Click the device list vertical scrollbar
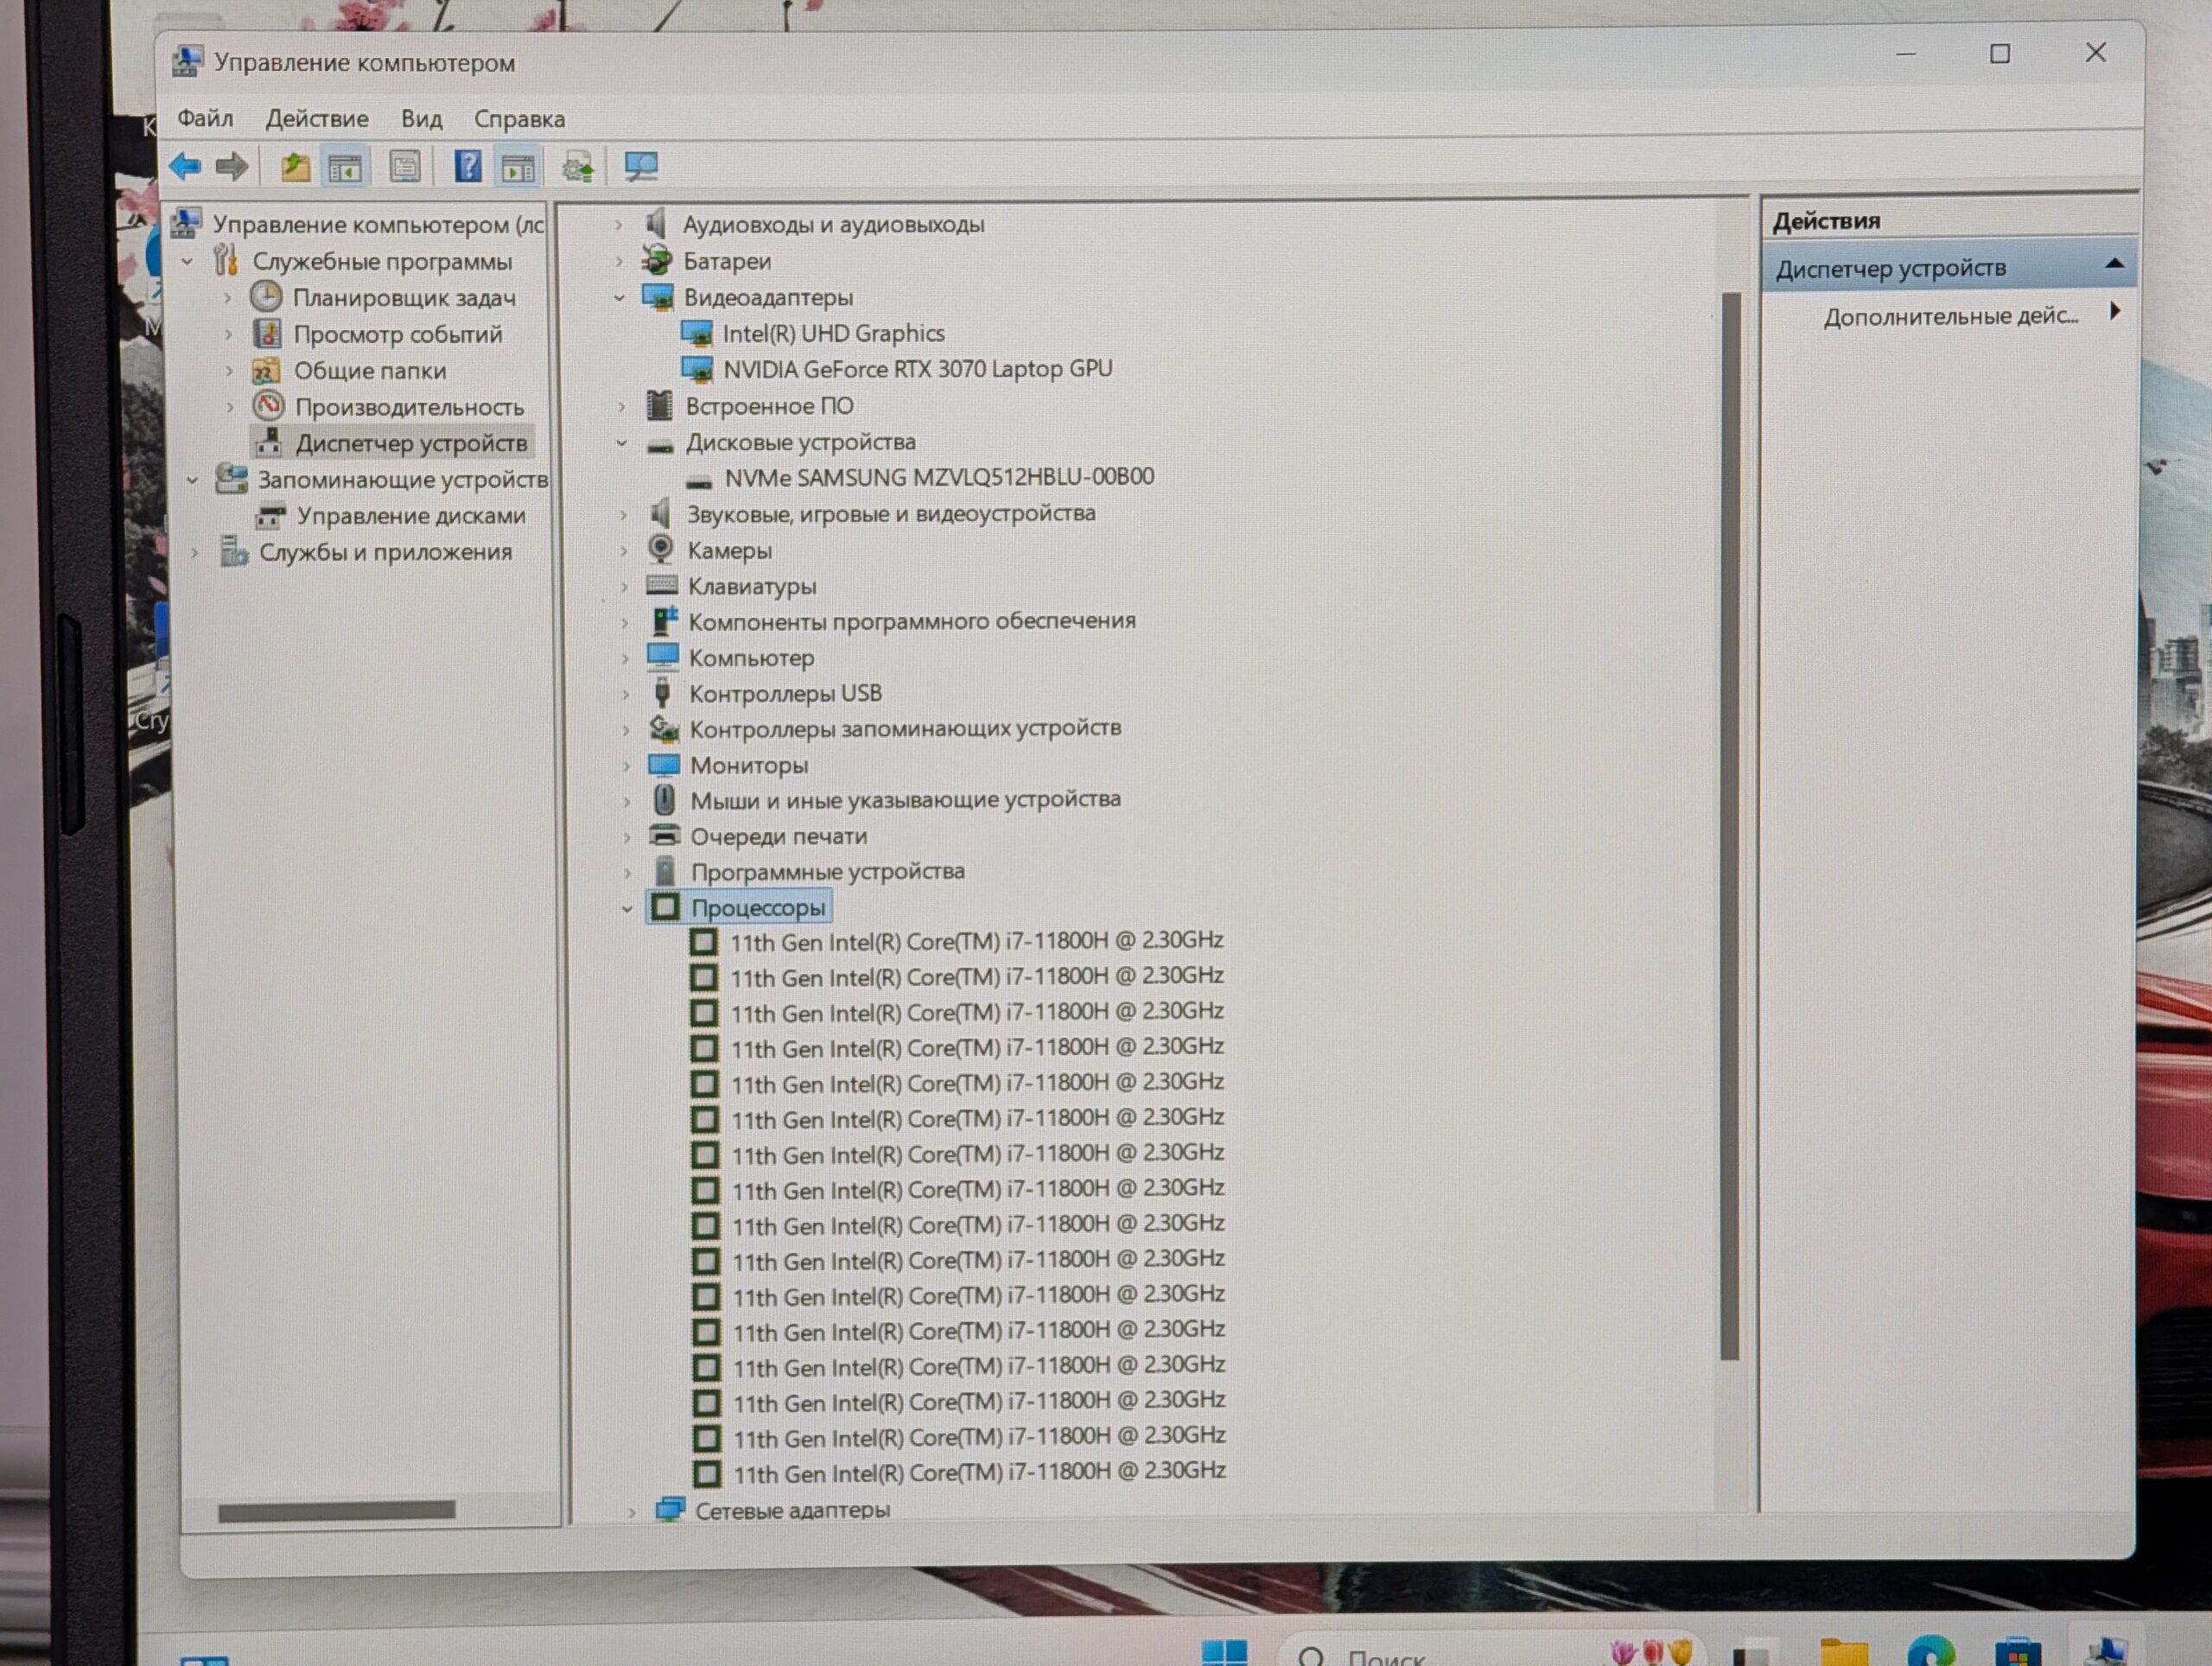2212x1666 pixels. coord(1730,820)
